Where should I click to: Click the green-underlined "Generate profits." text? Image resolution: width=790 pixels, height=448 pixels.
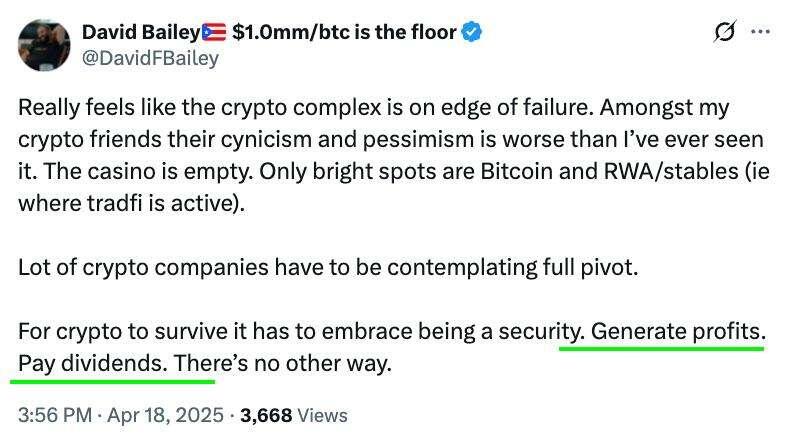tap(678, 332)
